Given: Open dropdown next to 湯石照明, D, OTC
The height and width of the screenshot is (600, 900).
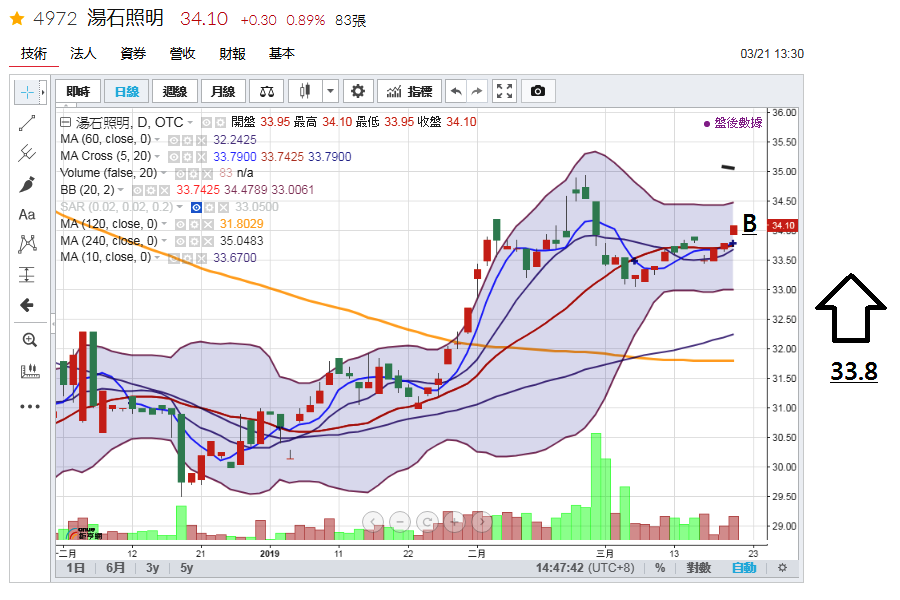Looking at the screenshot, I should click(190, 123).
